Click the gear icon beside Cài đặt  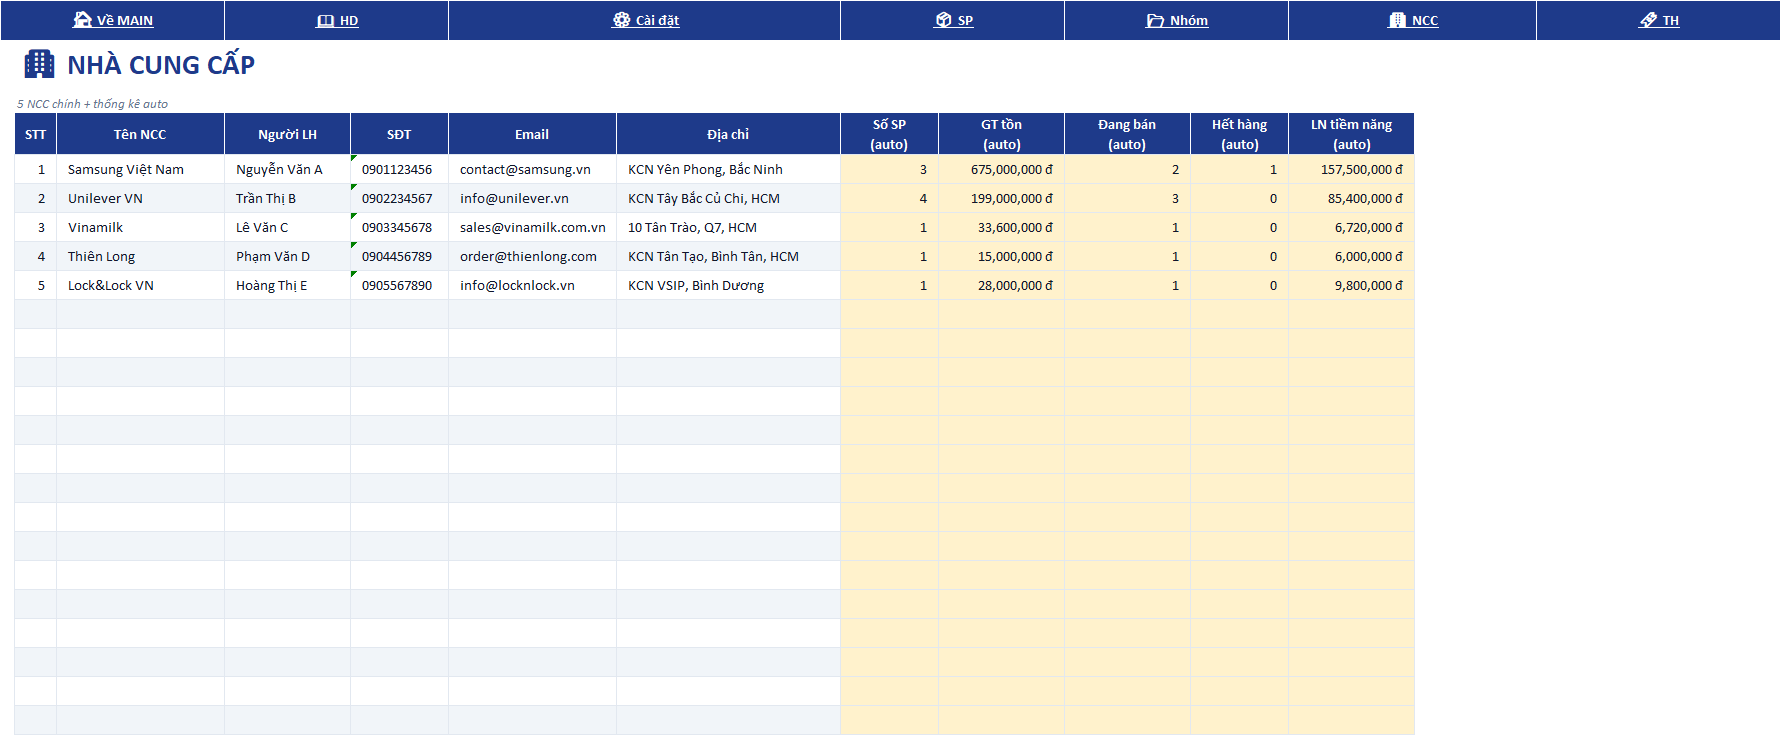tap(621, 20)
